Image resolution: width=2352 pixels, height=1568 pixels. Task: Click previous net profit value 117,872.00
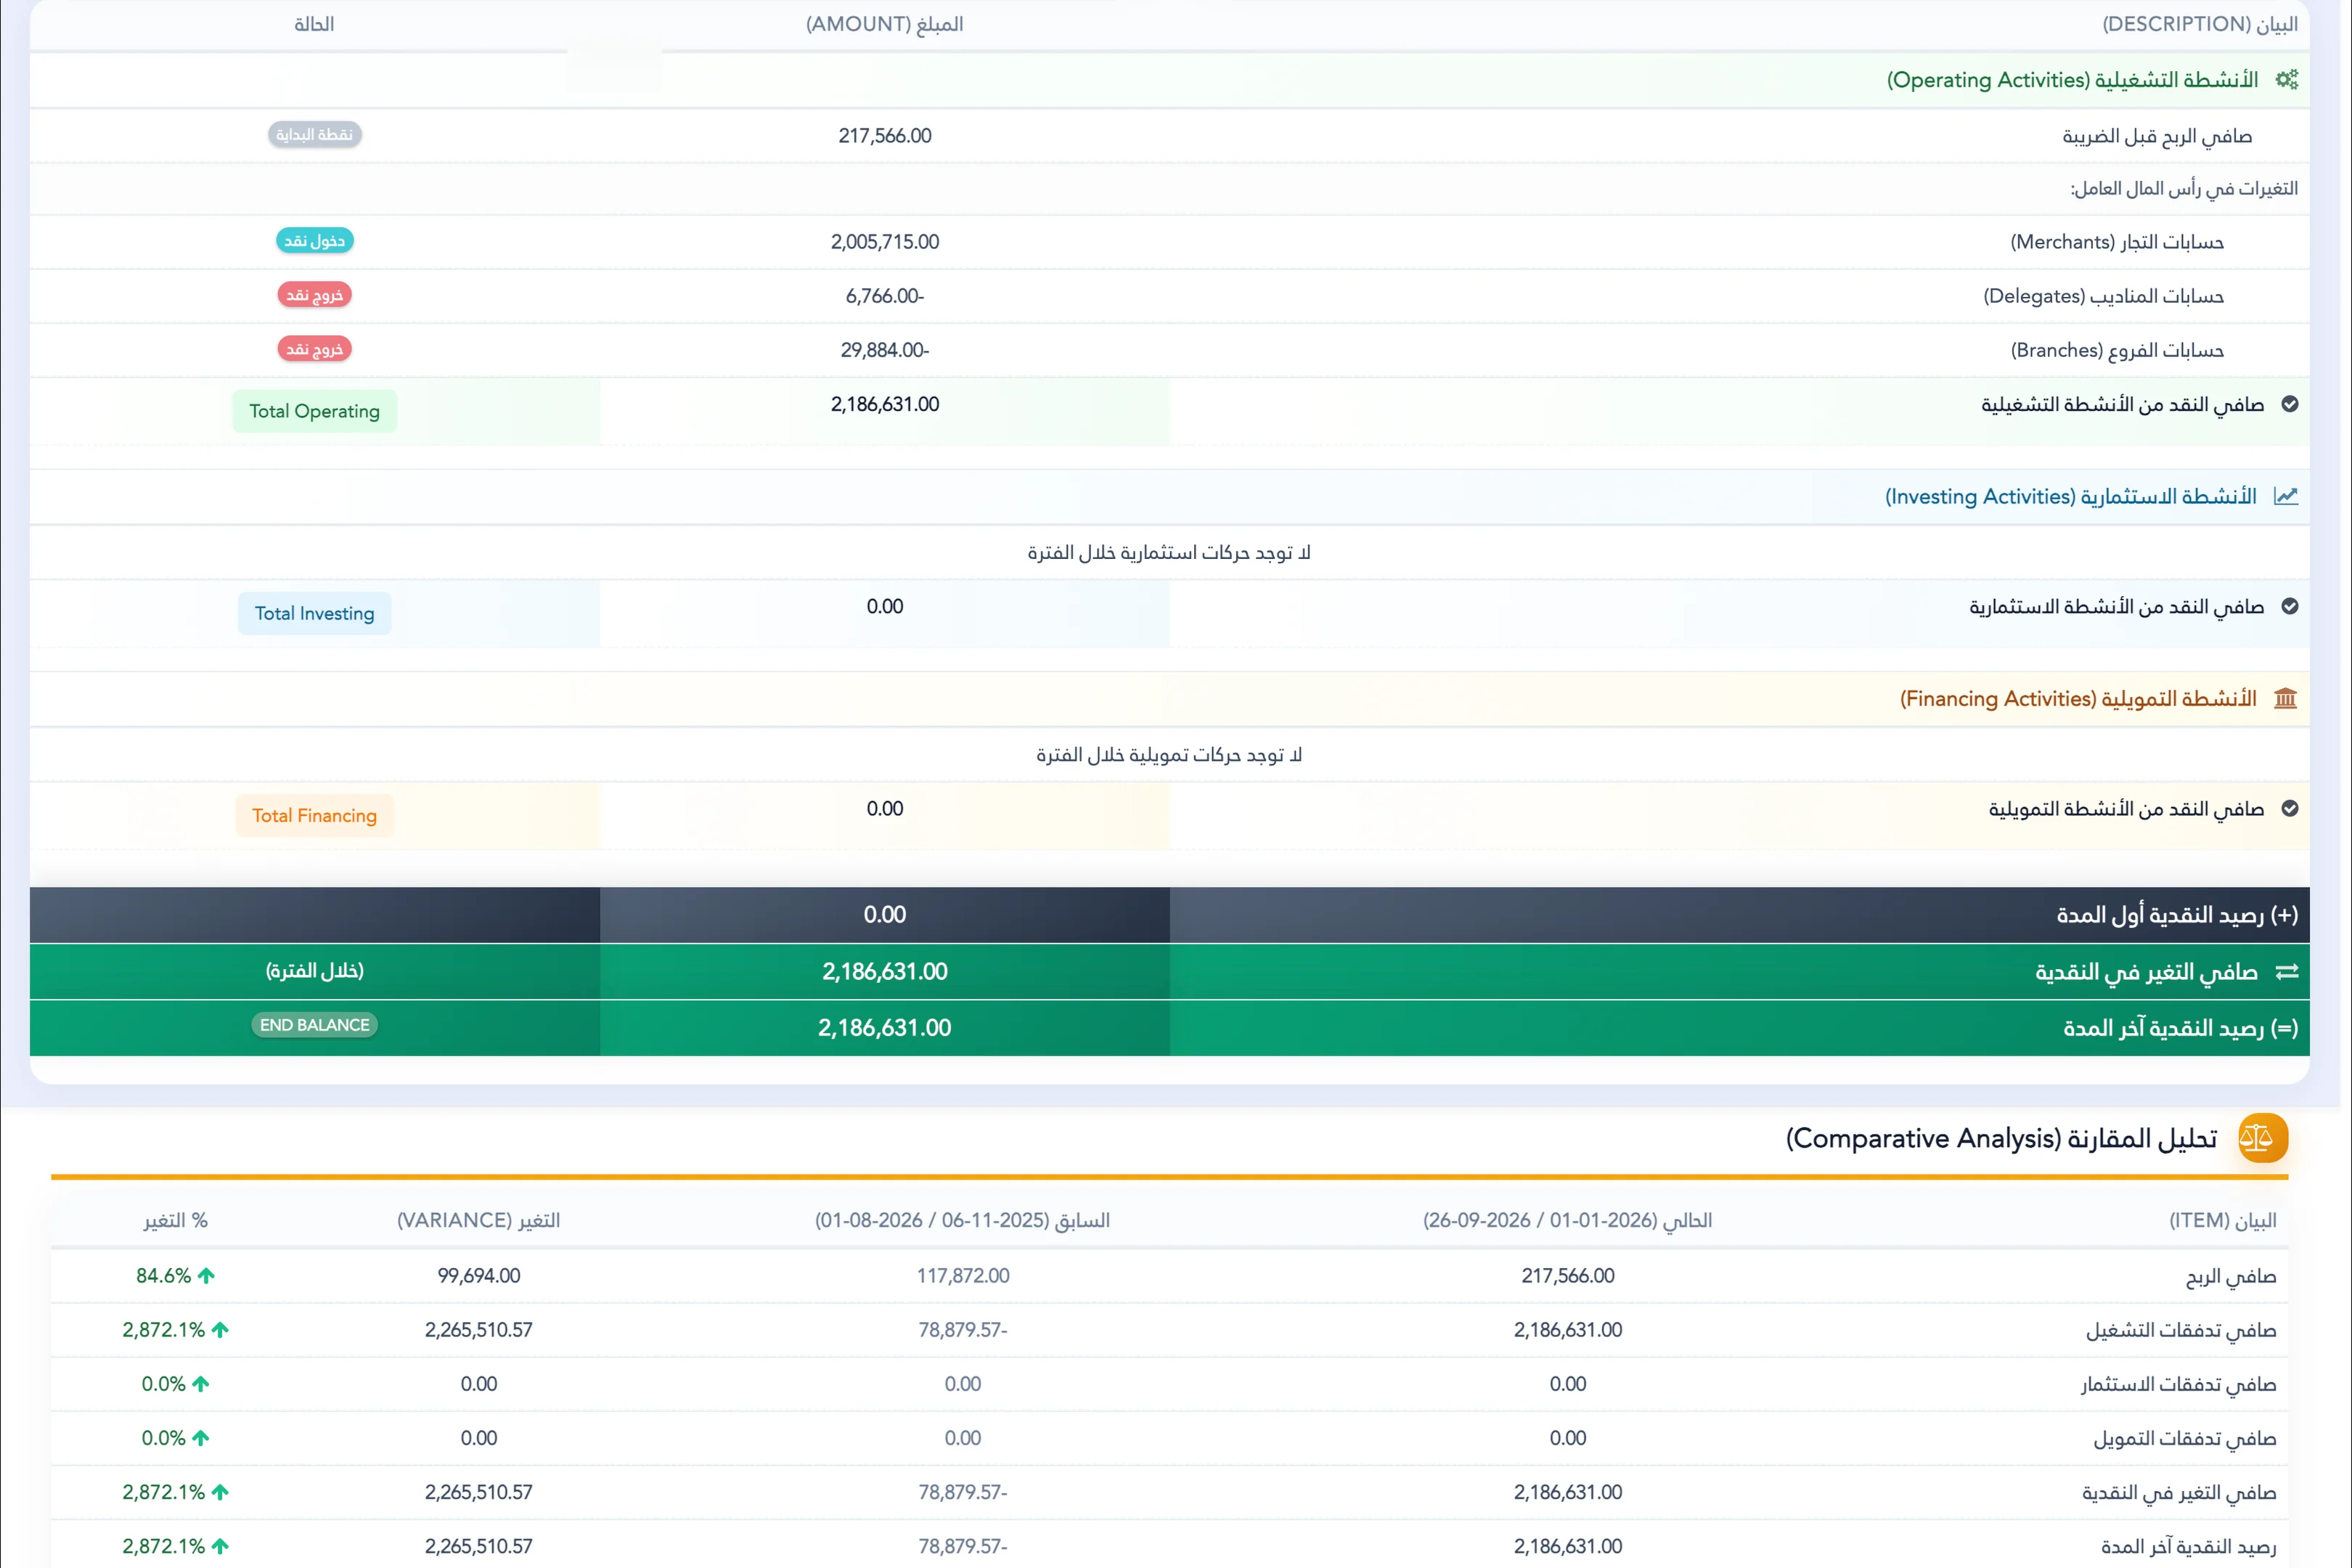coord(963,1275)
